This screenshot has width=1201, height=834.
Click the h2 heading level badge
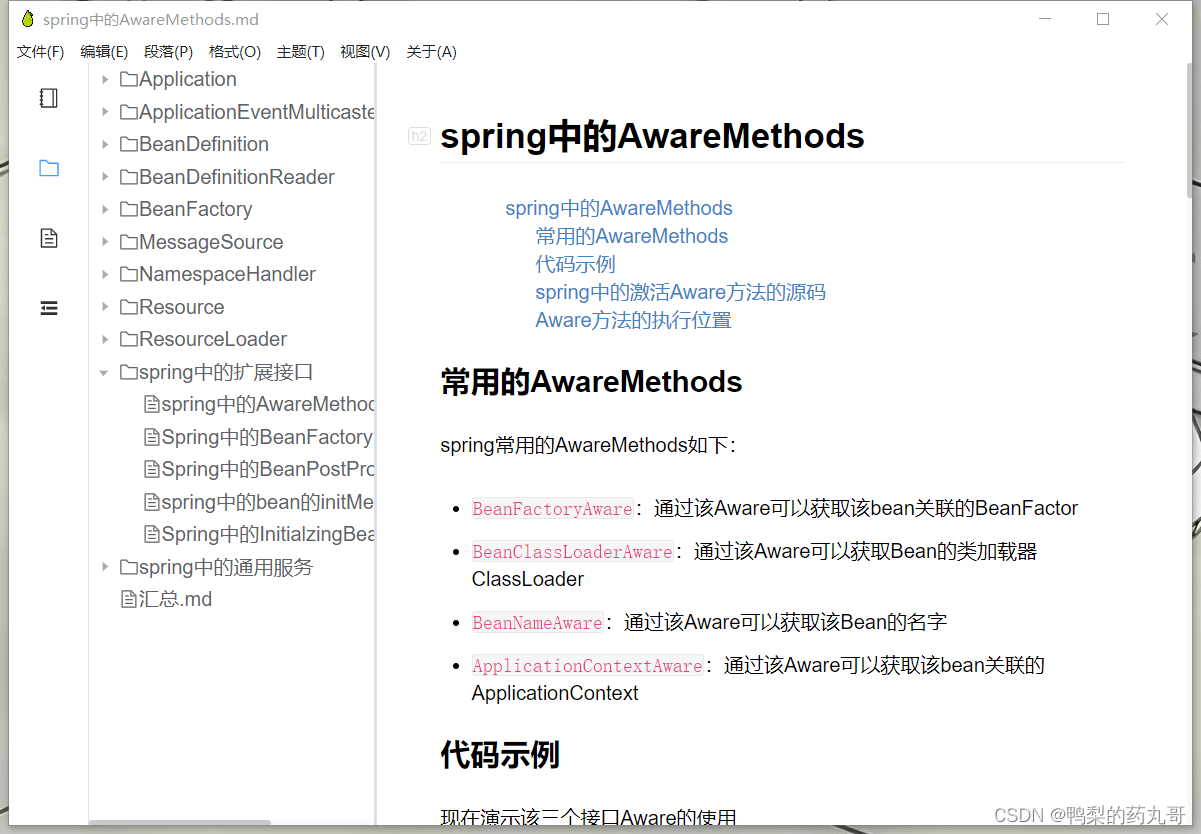[419, 136]
